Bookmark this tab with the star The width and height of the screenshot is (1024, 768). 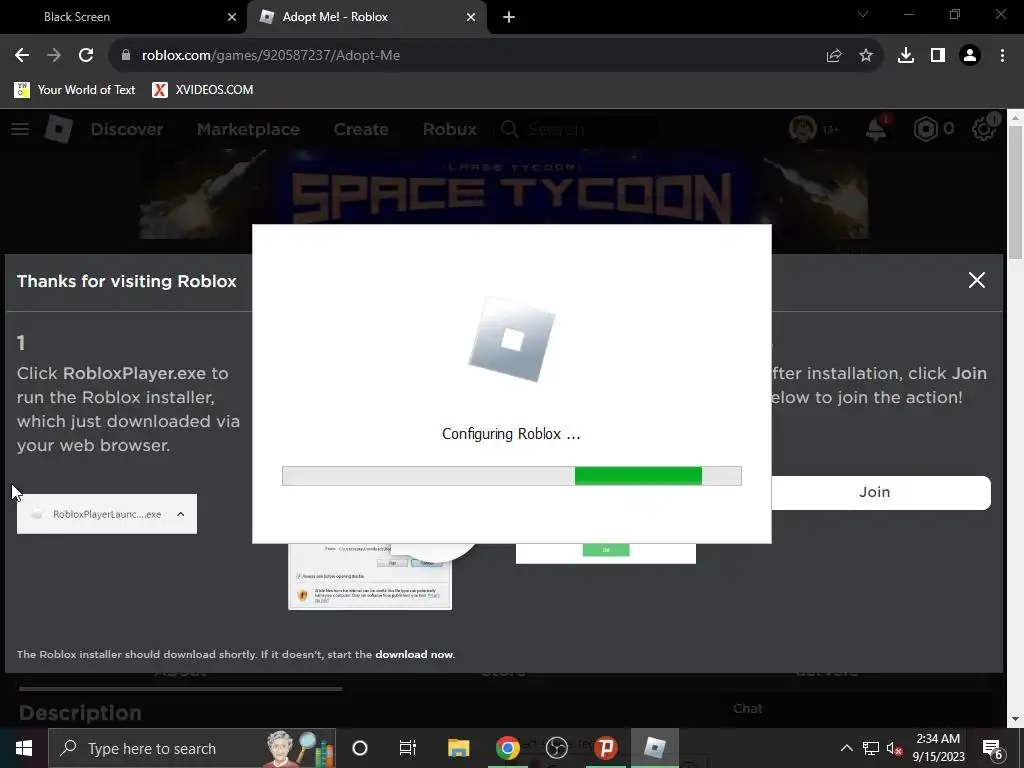866,56
